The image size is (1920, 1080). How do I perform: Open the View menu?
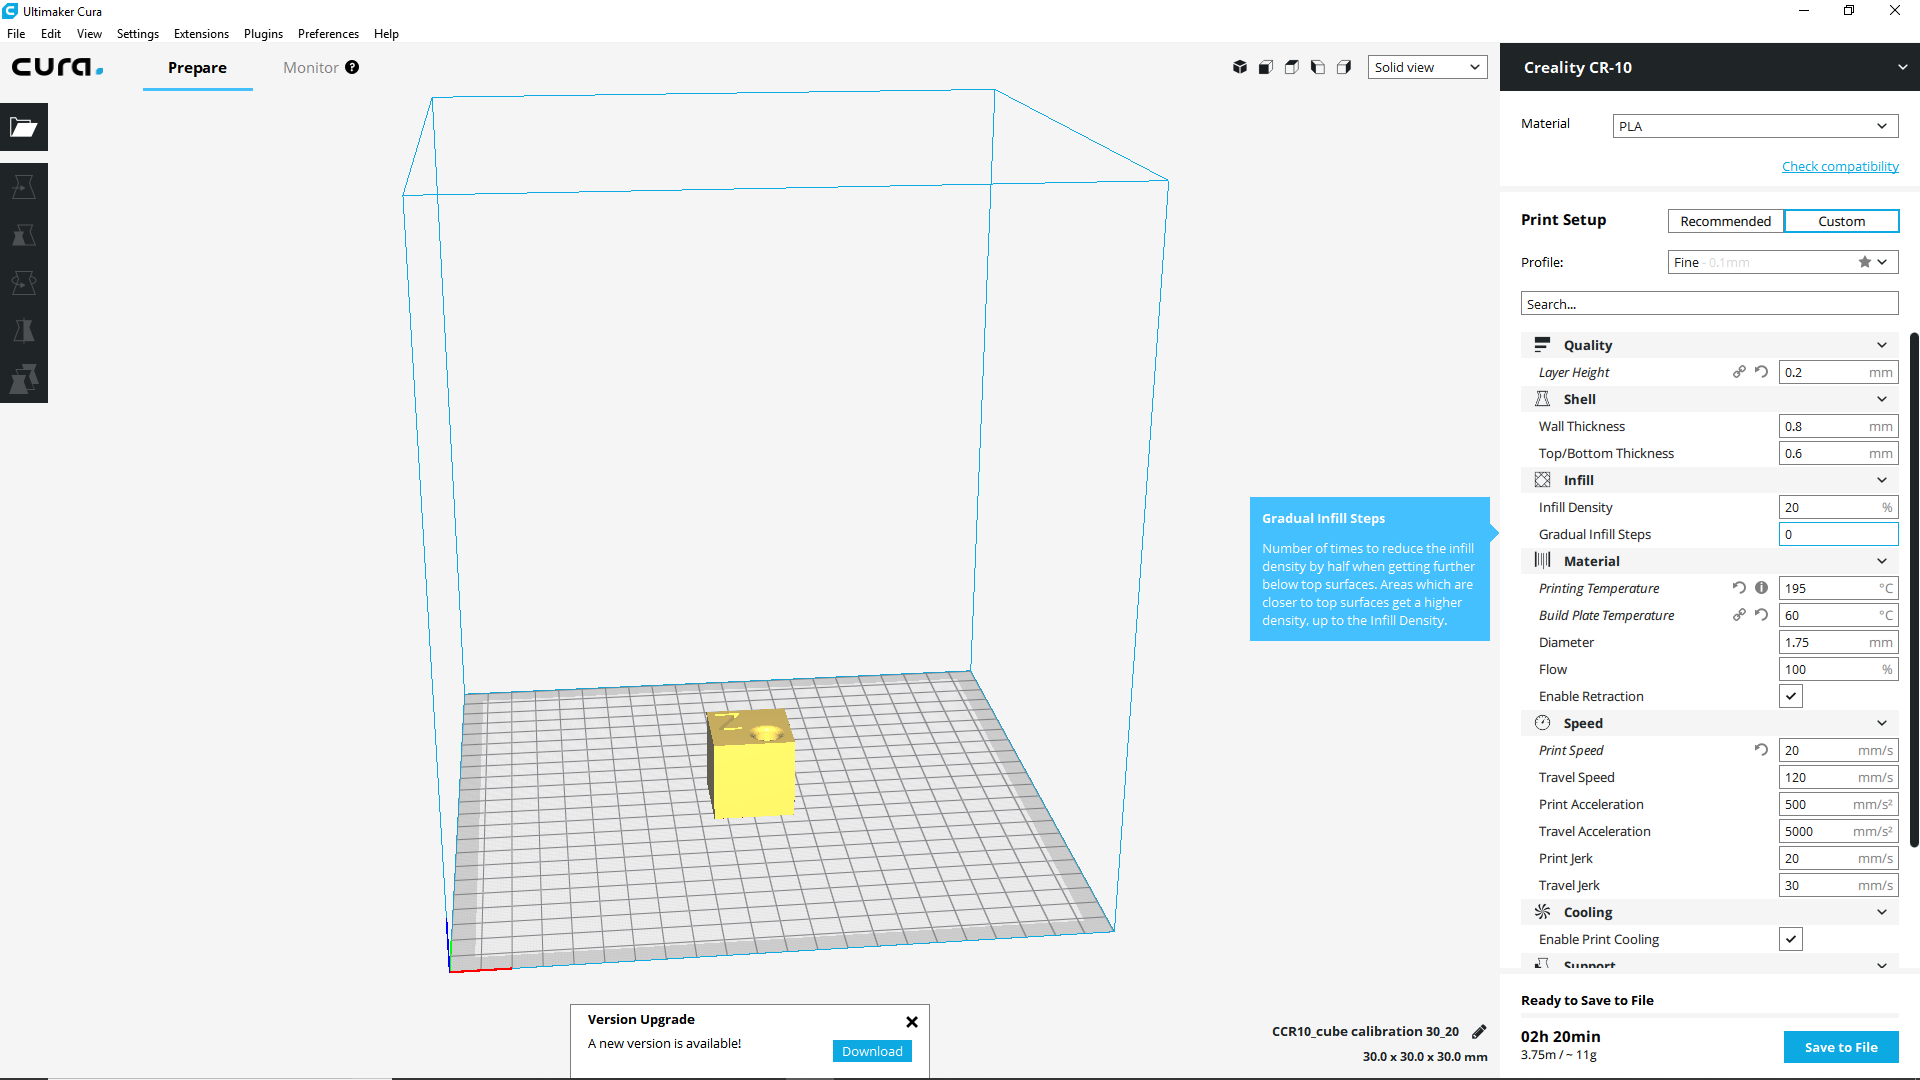(89, 33)
